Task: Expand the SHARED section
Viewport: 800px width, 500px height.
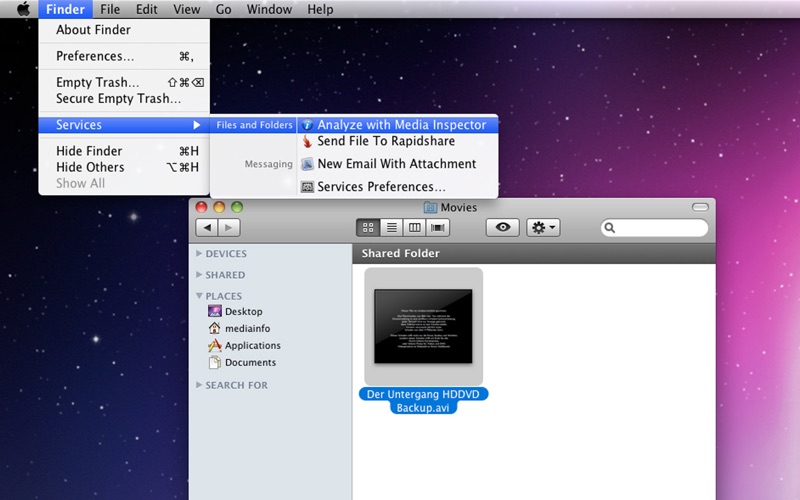Action: 199,274
